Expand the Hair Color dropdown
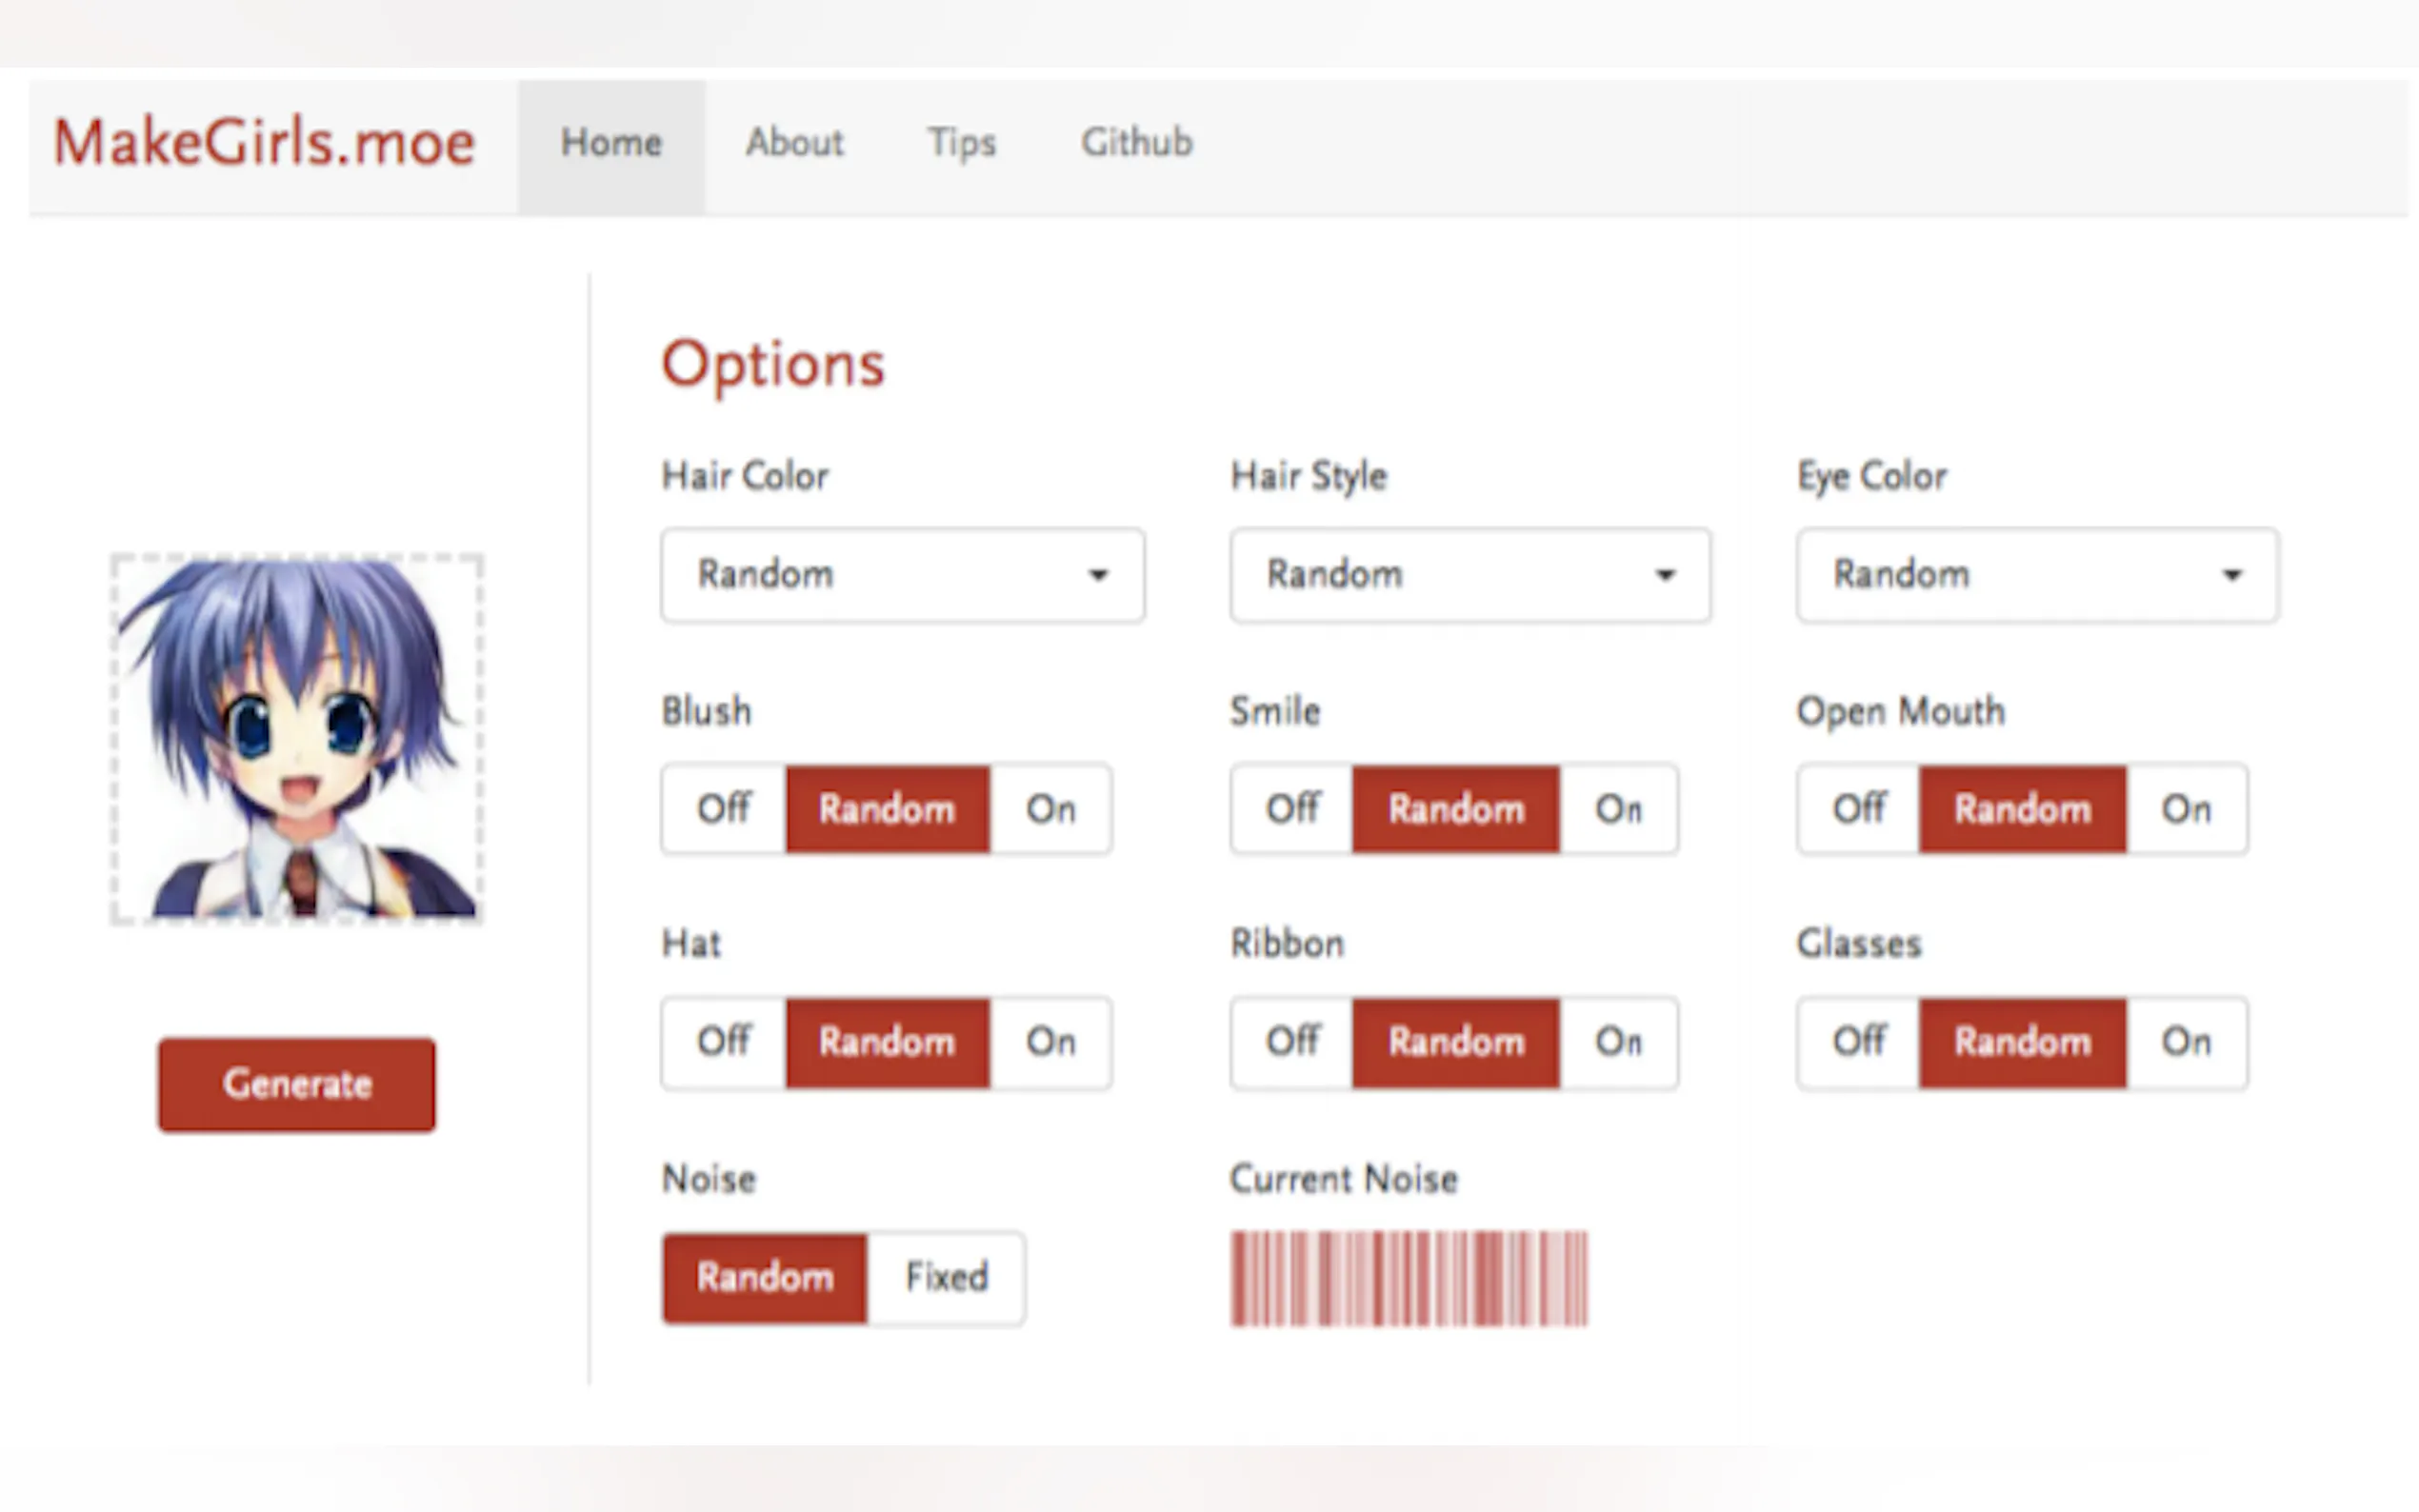This screenshot has height=1512, width=2419. pos(902,575)
